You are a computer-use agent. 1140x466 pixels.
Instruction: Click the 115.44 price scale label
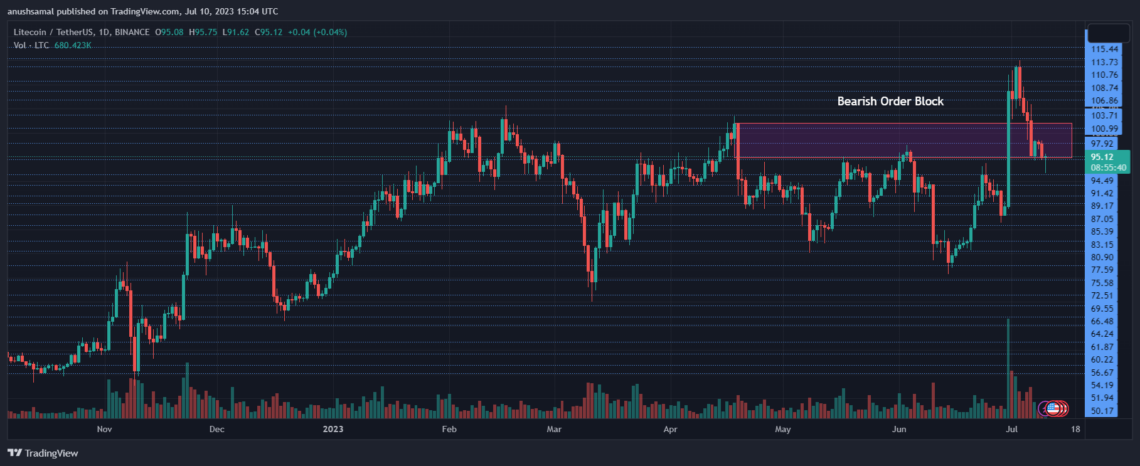coord(1105,49)
